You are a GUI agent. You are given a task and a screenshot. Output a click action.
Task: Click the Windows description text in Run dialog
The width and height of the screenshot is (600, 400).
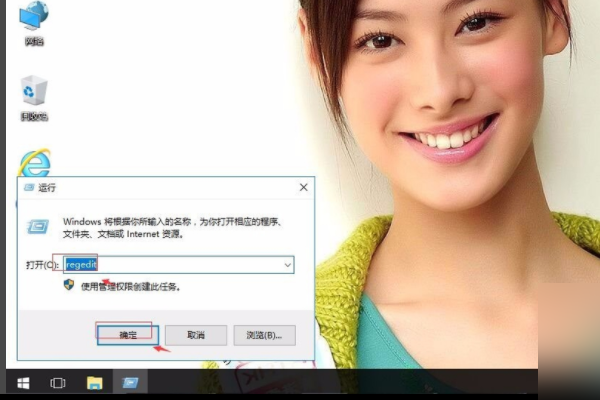(173, 228)
